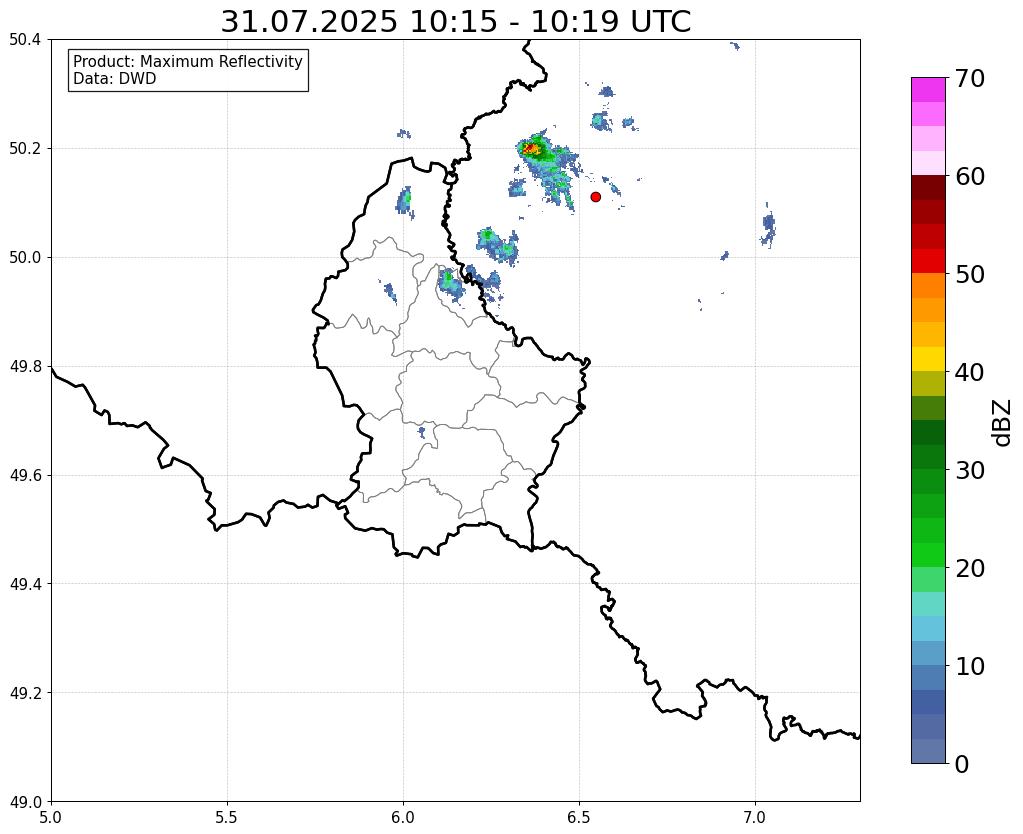Click the 50.2 latitude tick label
This screenshot has width=1023, height=834.
[25, 148]
